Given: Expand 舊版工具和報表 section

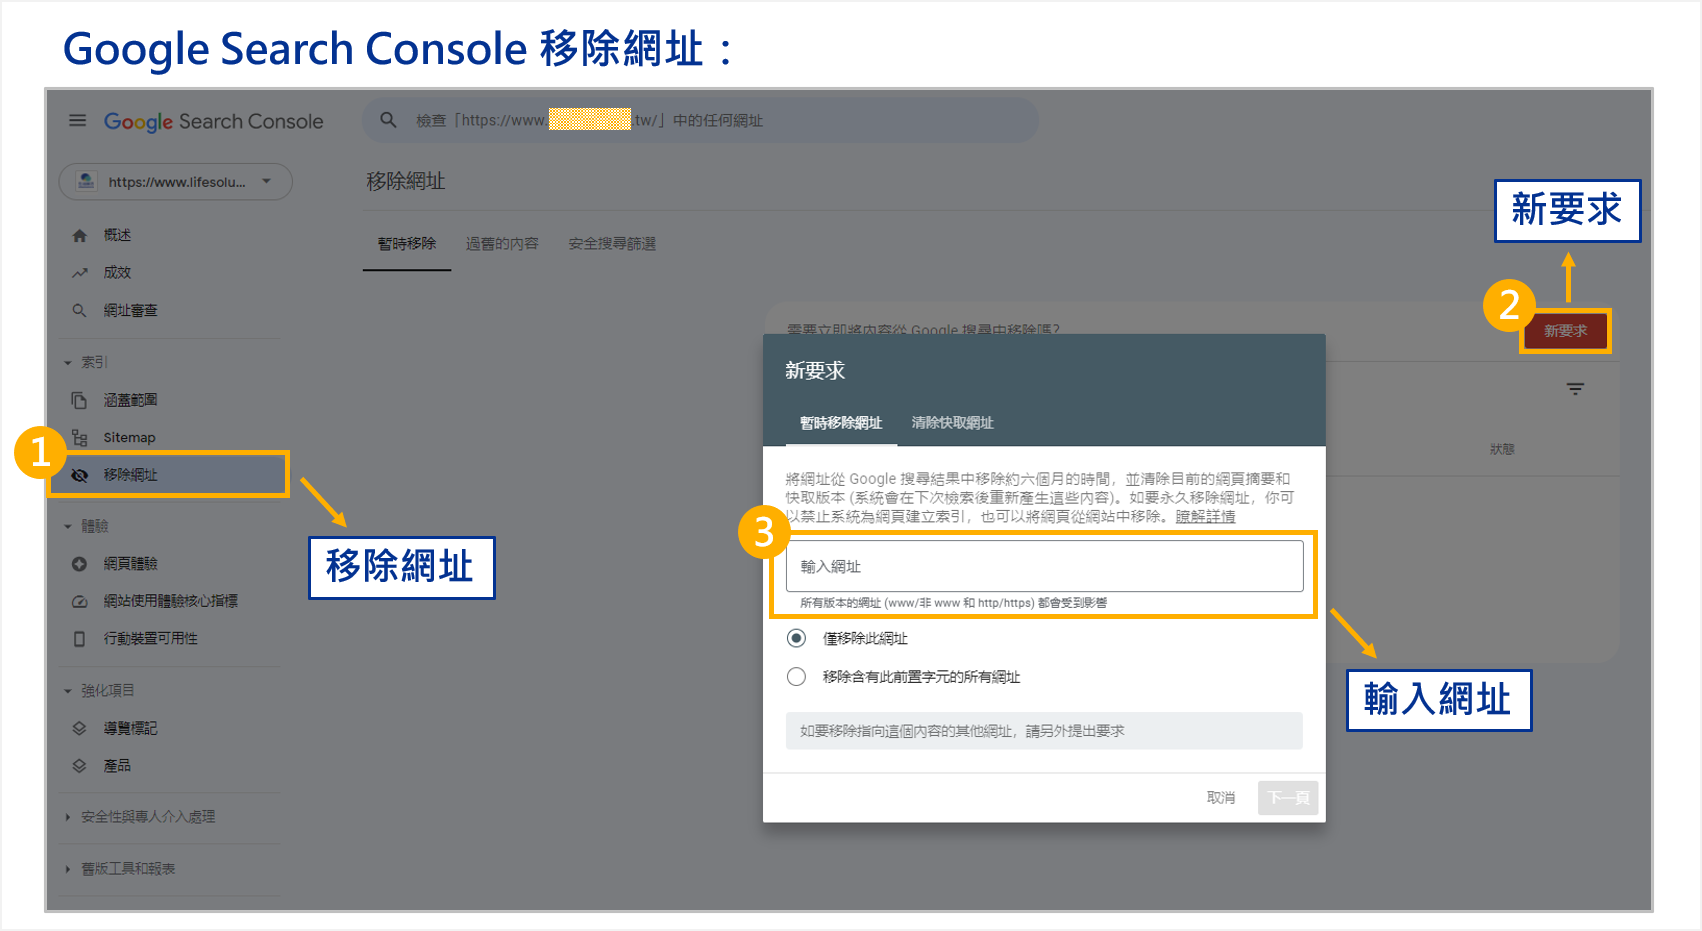Looking at the screenshot, I should pyautogui.click(x=67, y=869).
